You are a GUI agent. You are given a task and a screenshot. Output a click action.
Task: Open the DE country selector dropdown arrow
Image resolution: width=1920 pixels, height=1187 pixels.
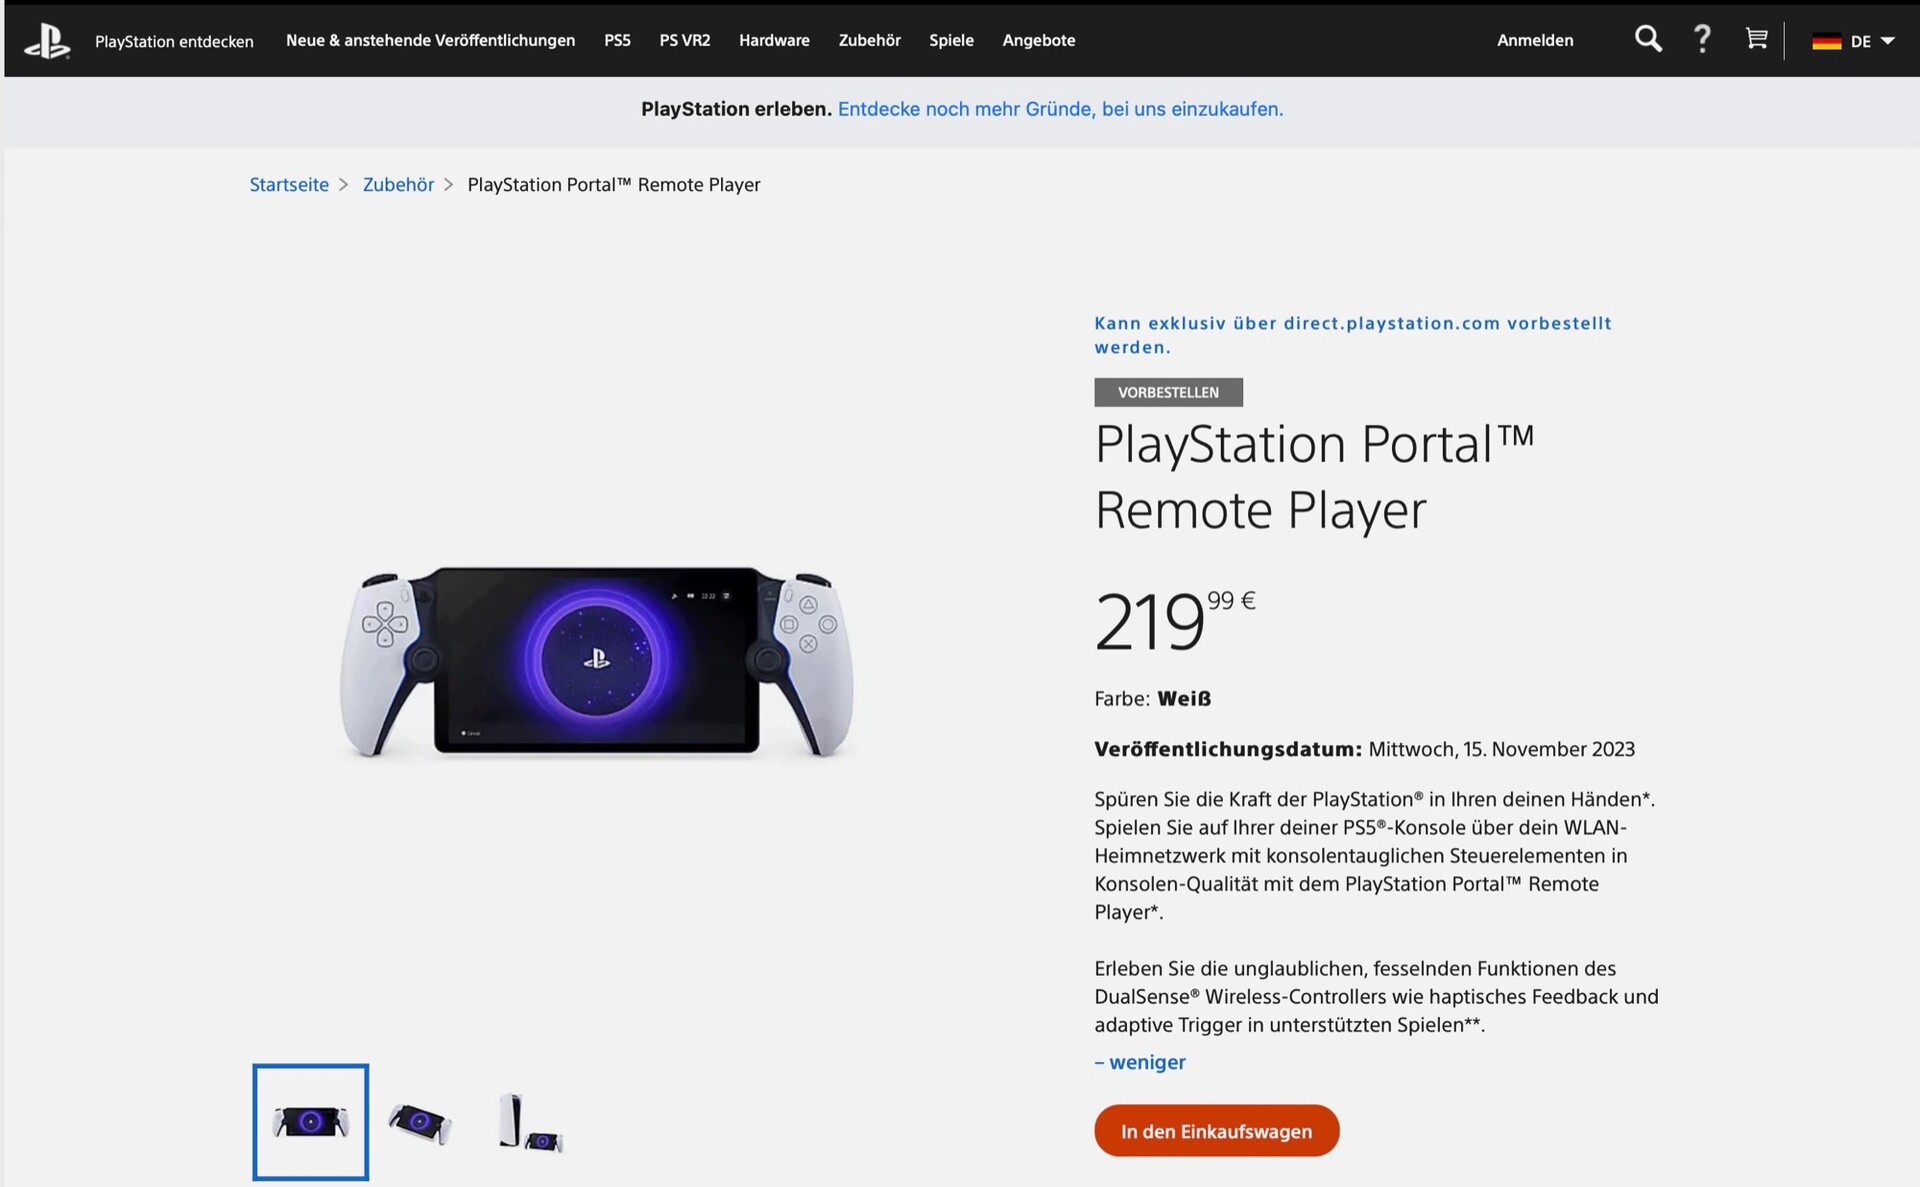(x=1888, y=41)
